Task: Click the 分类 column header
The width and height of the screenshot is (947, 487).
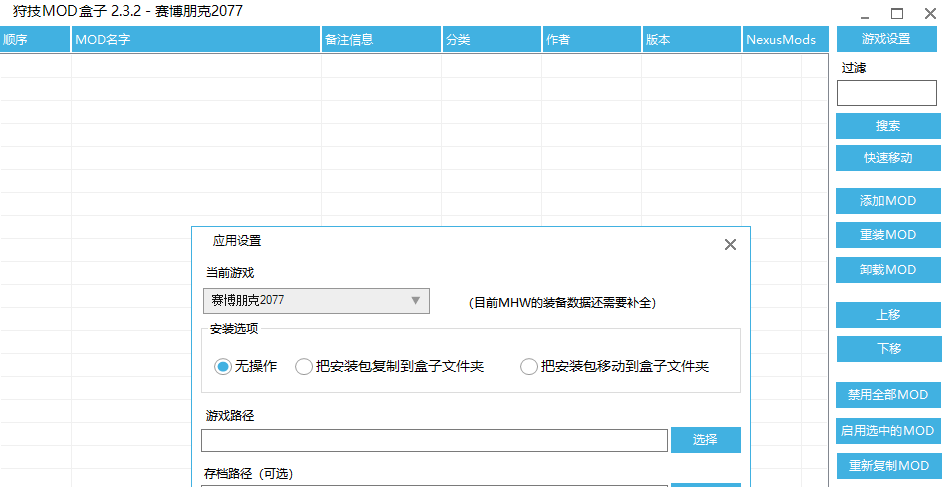Action: (x=492, y=39)
